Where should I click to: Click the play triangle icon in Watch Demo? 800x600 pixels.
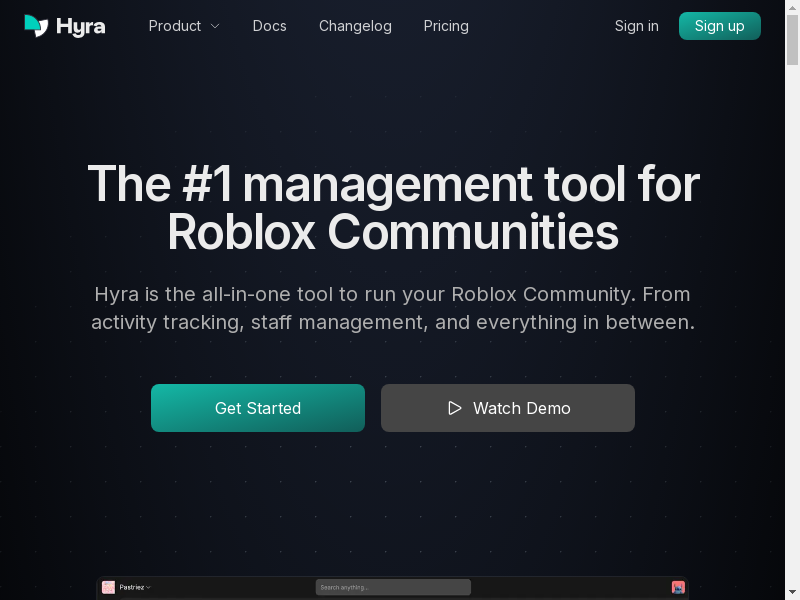point(455,408)
